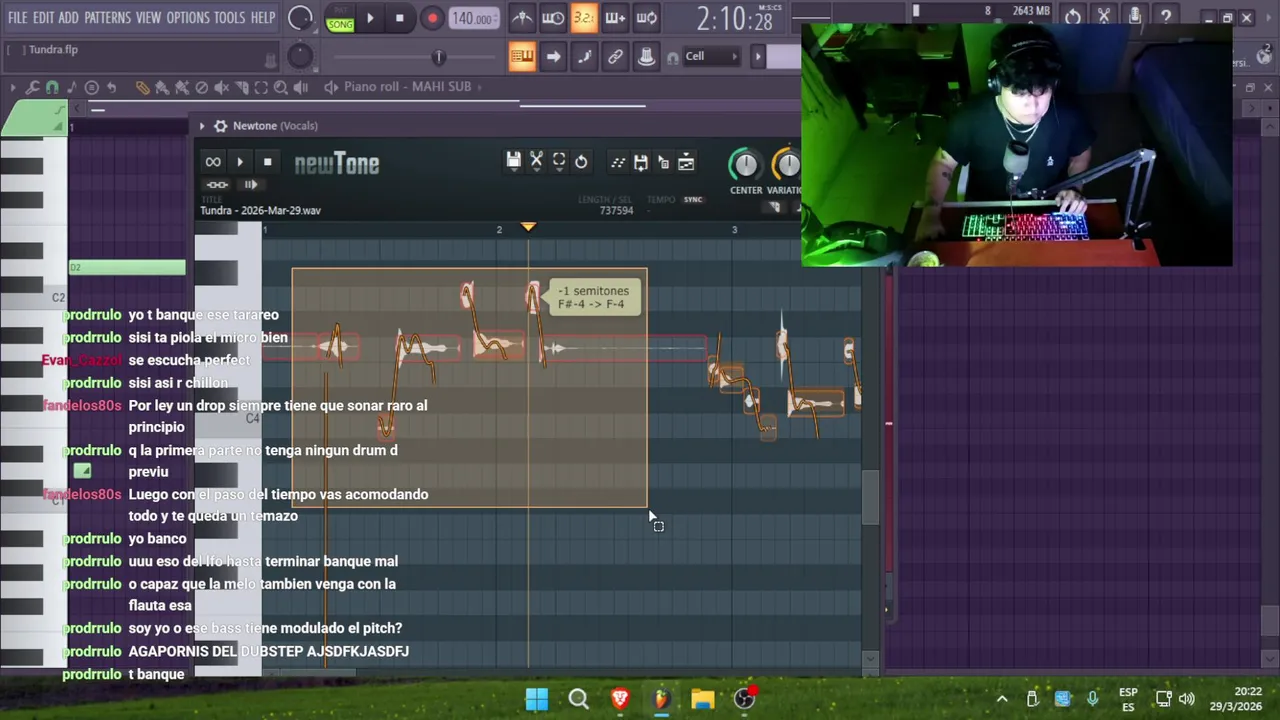The width and height of the screenshot is (1280, 720).
Task: Click Newtone stop button
Action: pyautogui.click(x=267, y=162)
